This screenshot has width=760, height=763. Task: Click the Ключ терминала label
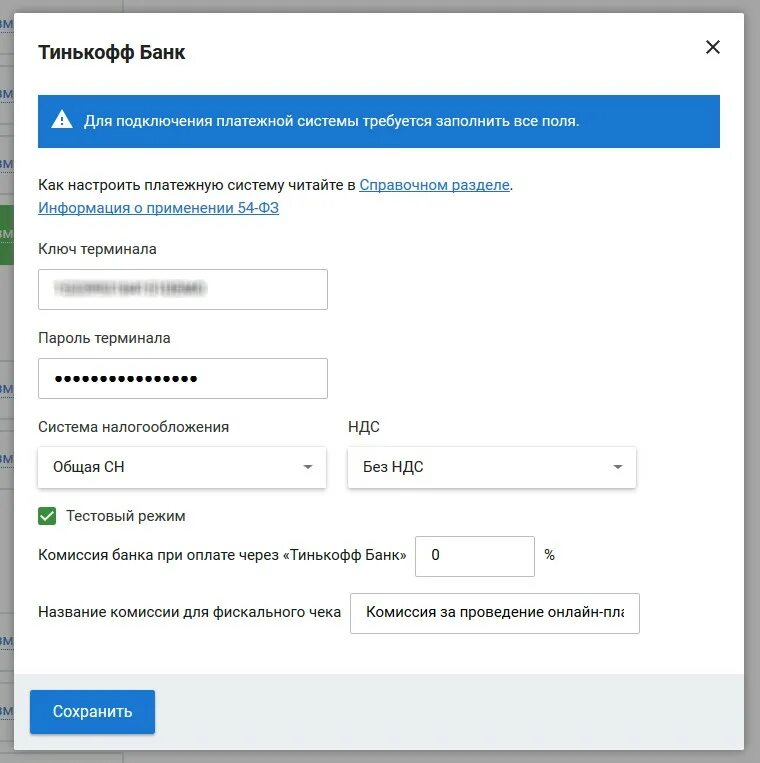97,249
